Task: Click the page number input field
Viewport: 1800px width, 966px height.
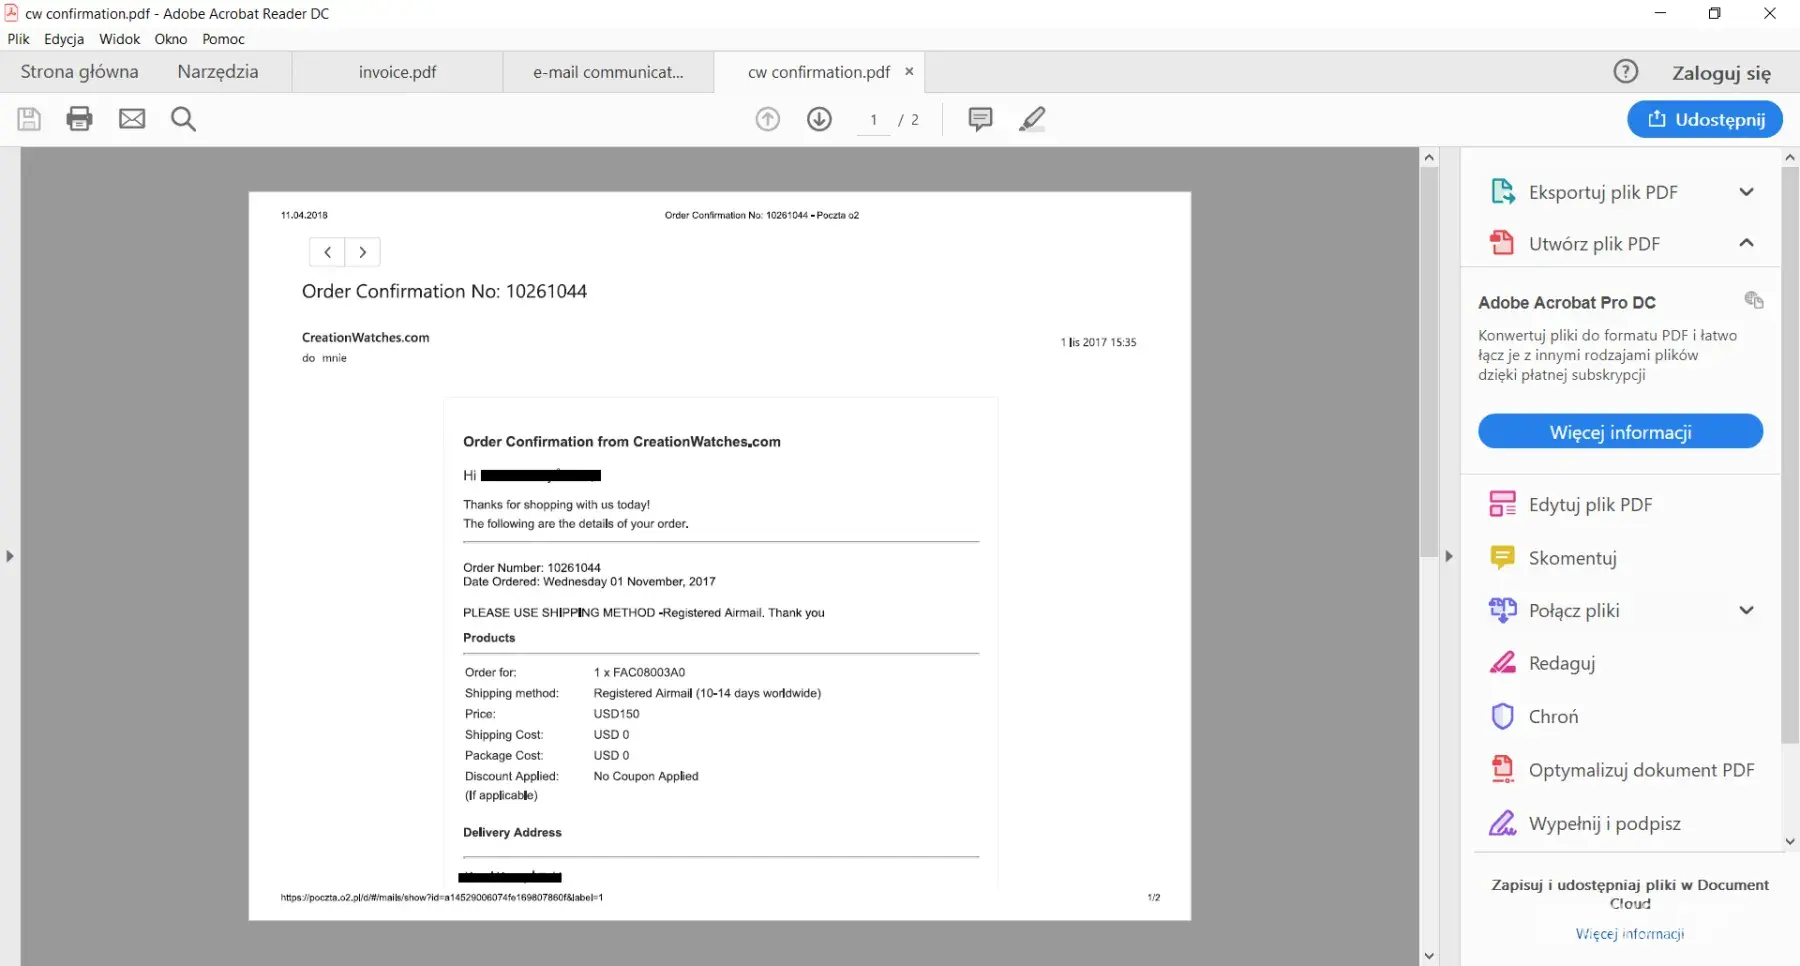Action: click(x=873, y=120)
